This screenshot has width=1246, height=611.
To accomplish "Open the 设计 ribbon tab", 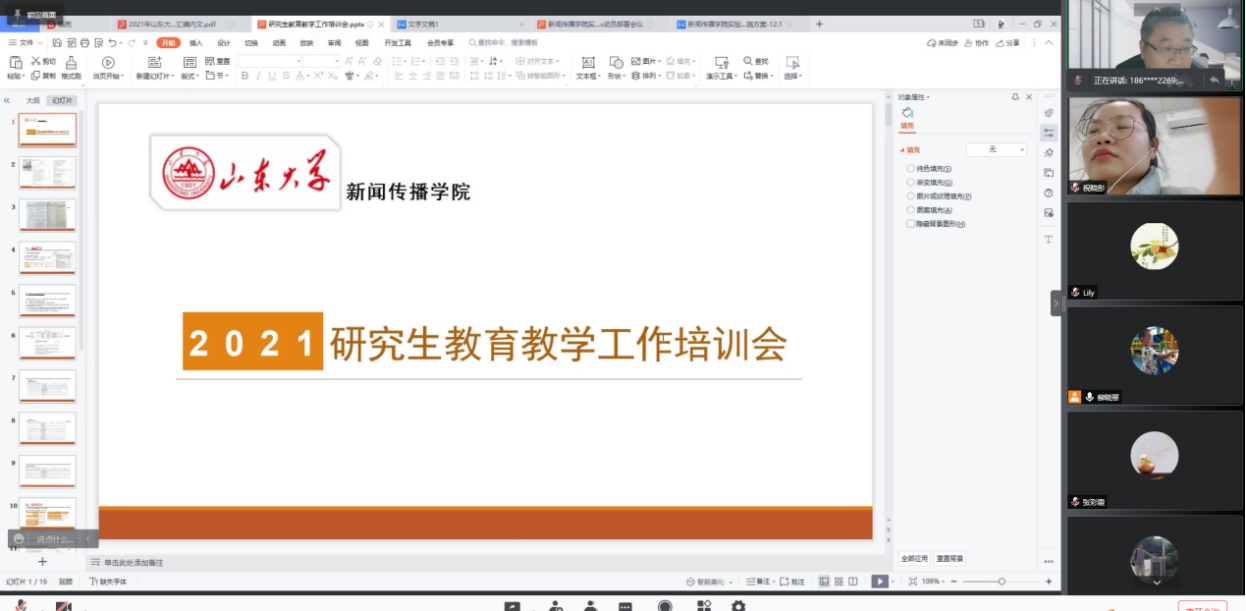I will 223,43.
